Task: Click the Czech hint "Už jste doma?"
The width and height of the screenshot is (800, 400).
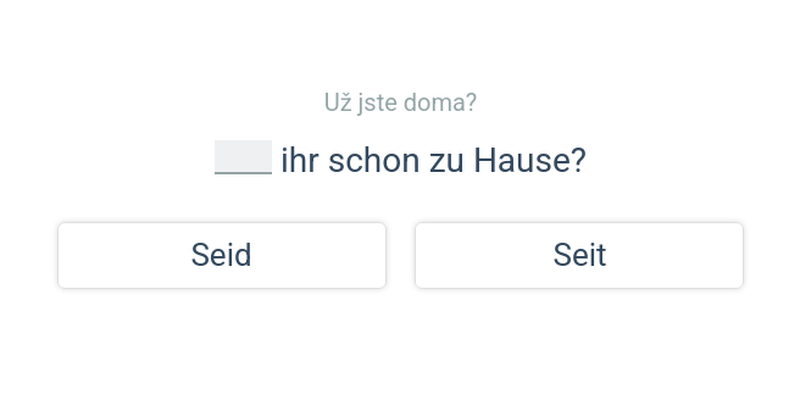Action: click(x=400, y=102)
